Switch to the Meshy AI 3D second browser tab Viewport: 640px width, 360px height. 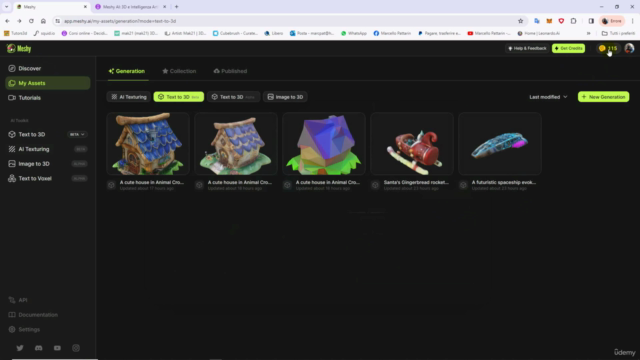click(x=130, y=7)
